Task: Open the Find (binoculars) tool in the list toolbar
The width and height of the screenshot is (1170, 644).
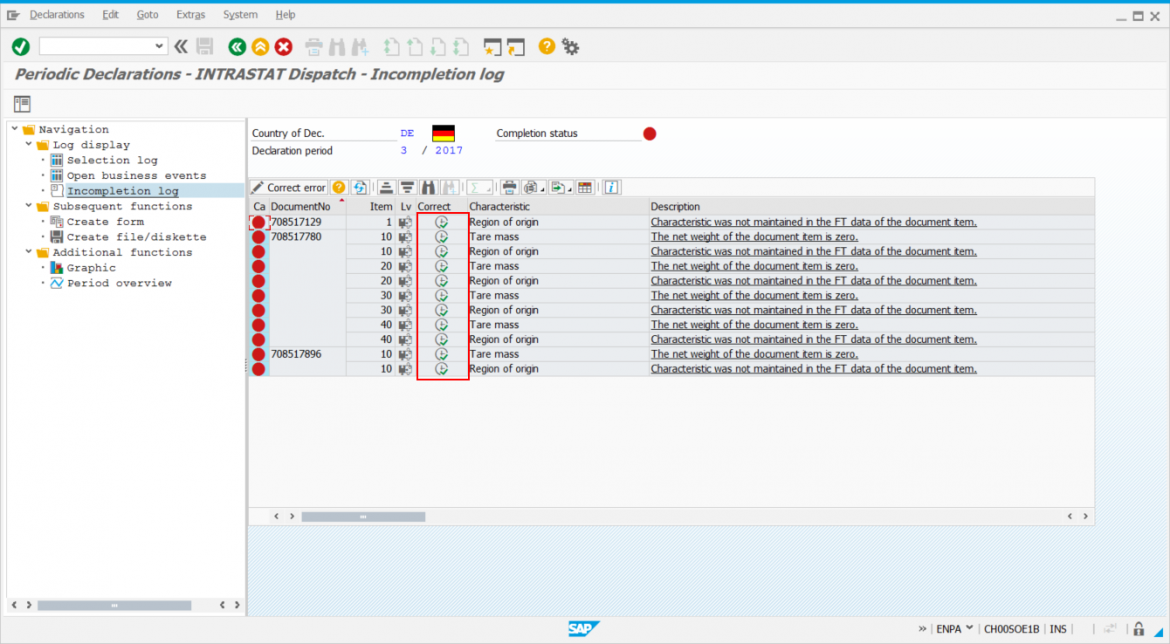Action: click(x=430, y=187)
